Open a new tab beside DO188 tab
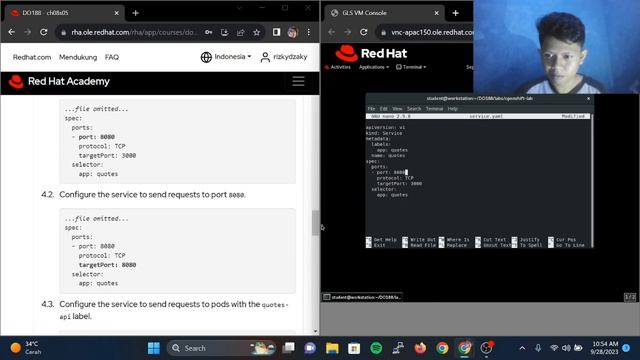This screenshot has height=360, width=640. tap(136, 13)
